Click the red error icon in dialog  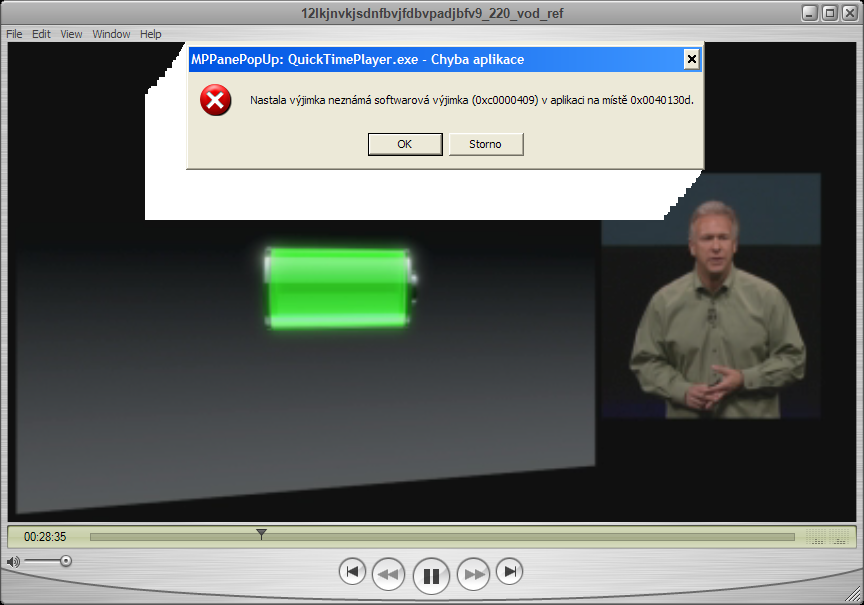tap(215, 100)
